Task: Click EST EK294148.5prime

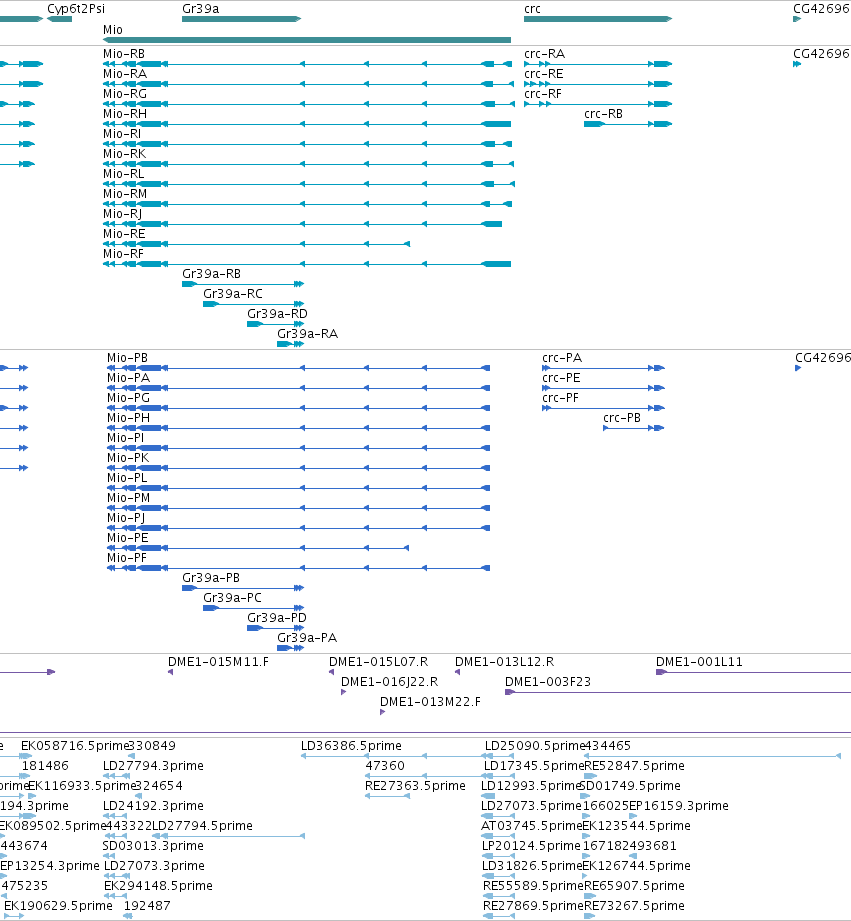Action: tap(158, 886)
